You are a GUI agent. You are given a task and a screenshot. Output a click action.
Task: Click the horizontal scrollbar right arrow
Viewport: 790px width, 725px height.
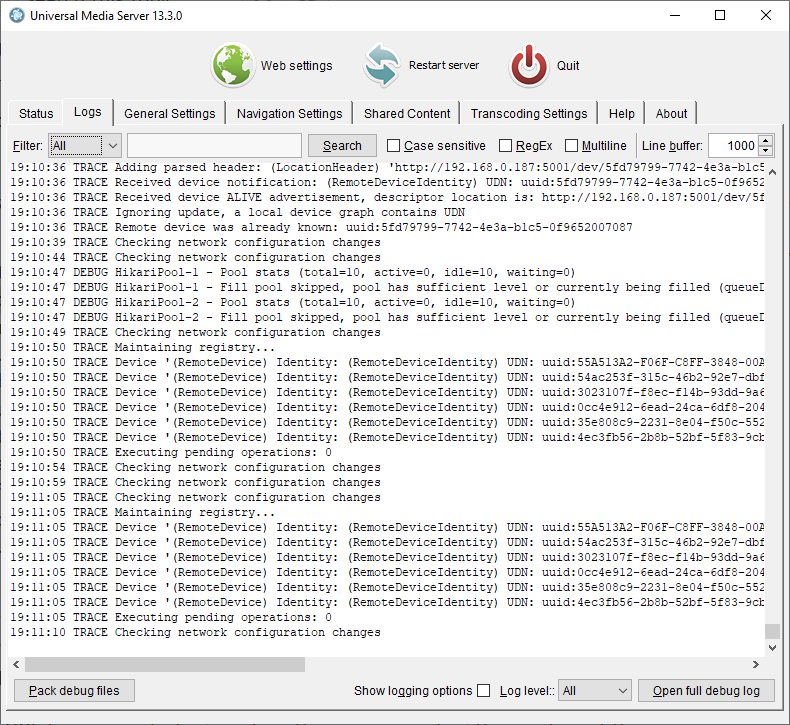[756, 665]
